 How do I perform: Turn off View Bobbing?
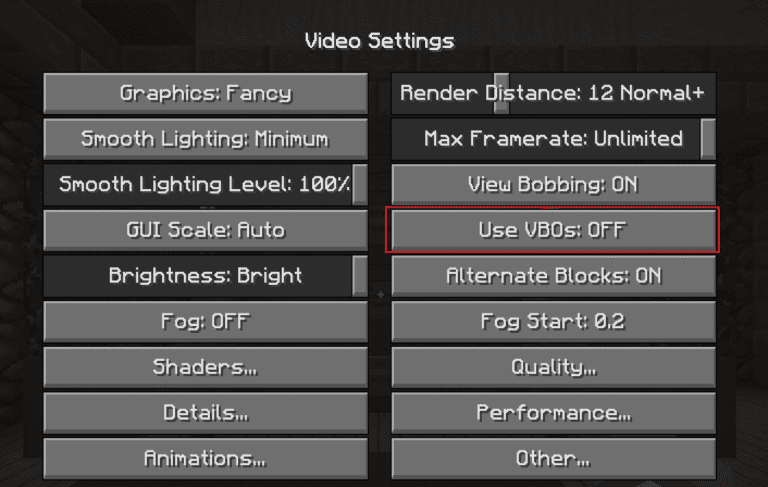click(553, 185)
